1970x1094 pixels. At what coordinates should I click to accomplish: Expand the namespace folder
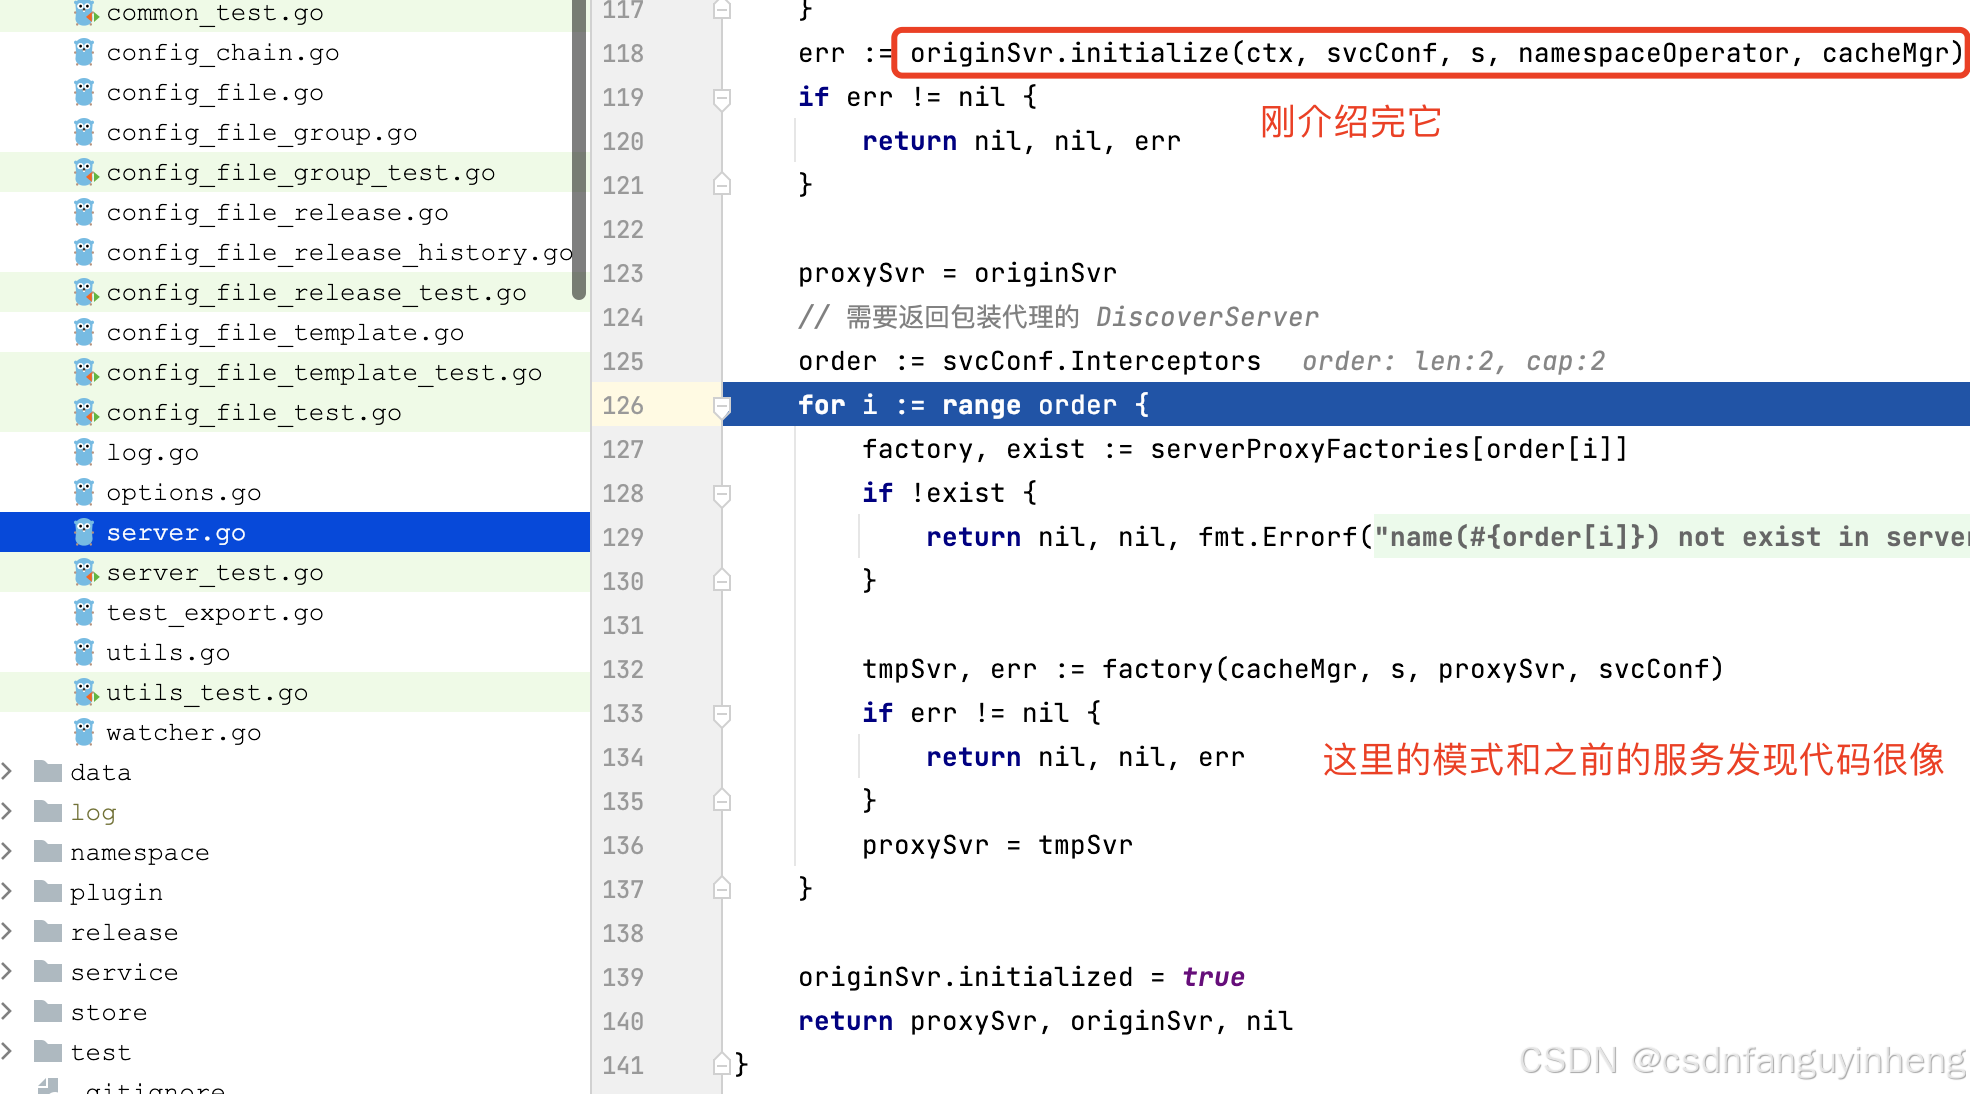coord(7,851)
